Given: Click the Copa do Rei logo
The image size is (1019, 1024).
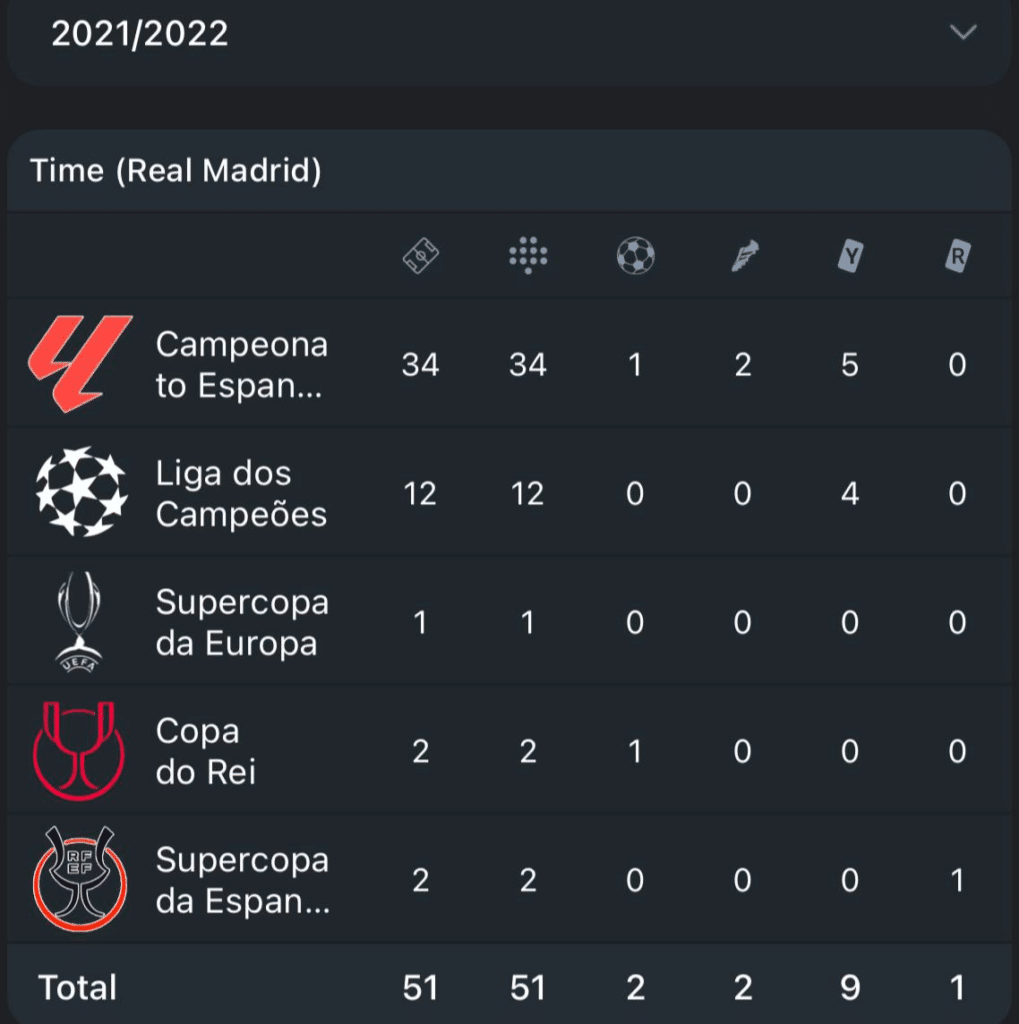Looking at the screenshot, I should point(80,750).
